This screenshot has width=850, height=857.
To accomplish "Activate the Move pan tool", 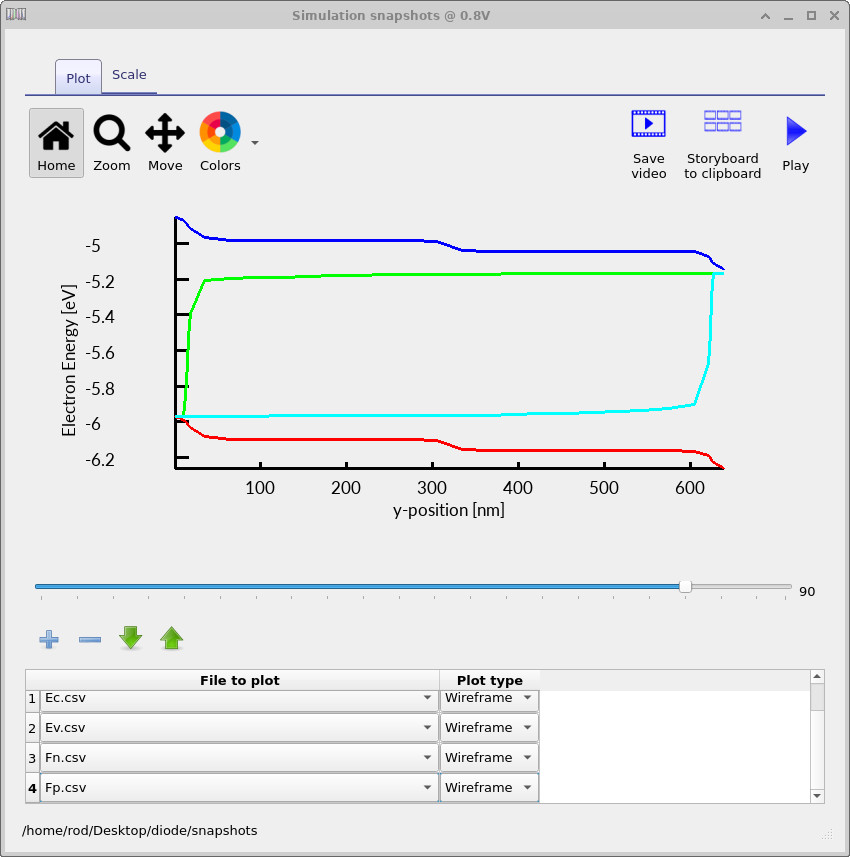I will click(165, 143).
